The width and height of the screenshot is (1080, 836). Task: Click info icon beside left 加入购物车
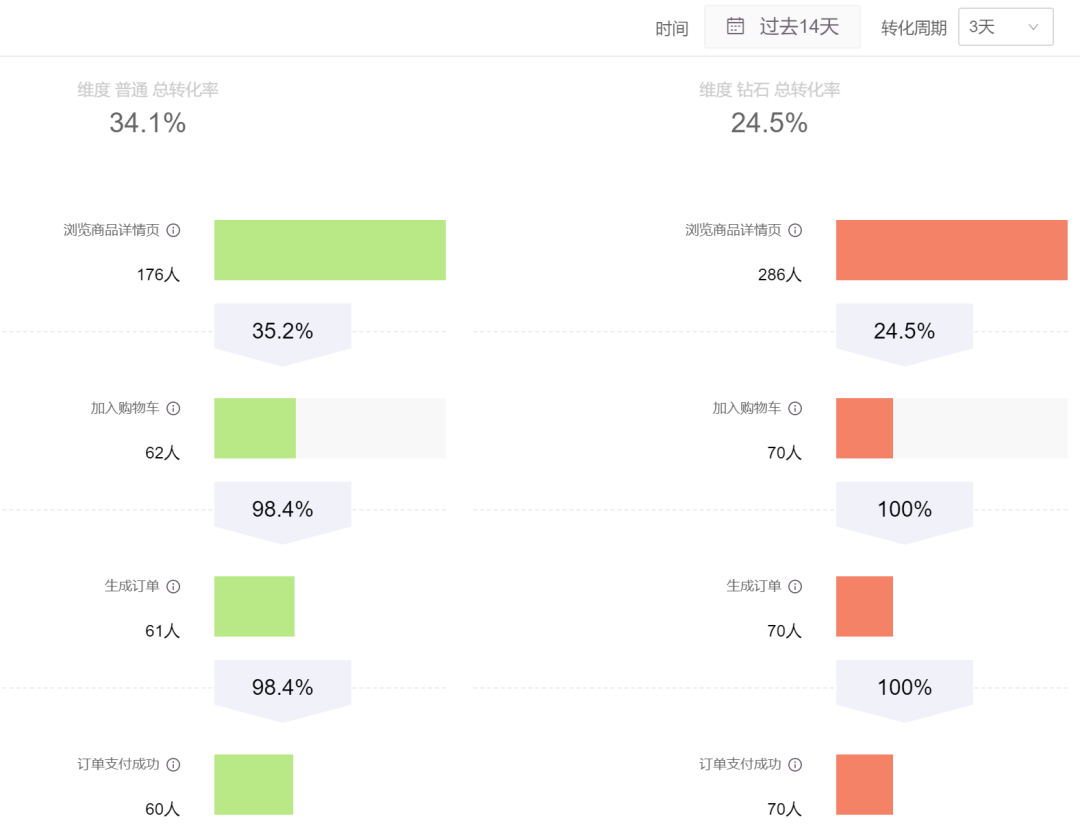coord(173,408)
